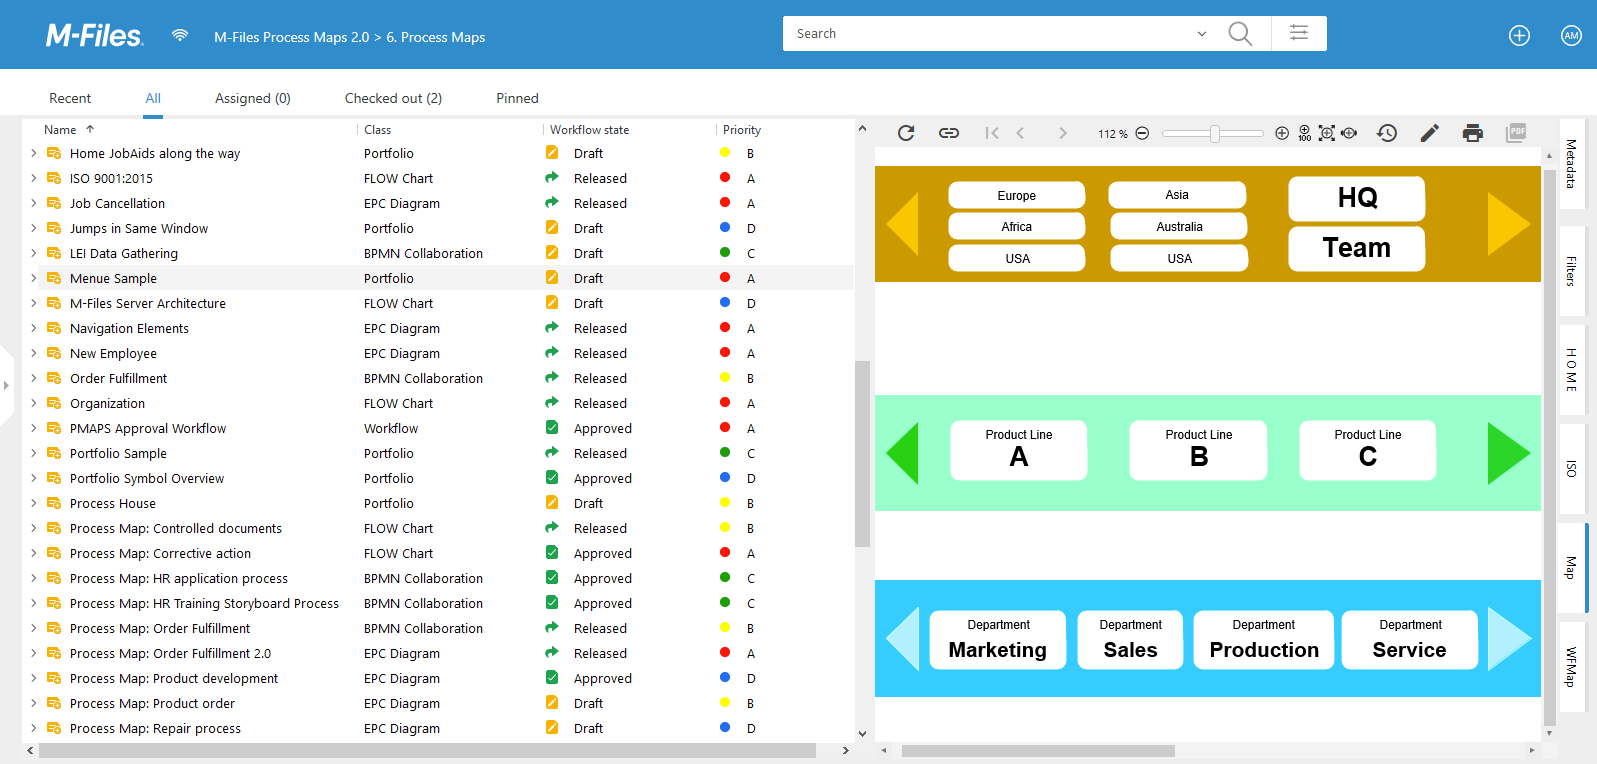The width and height of the screenshot is (1597, 764).
Task: Open advanced search filter options
Action: point(1299,33)
